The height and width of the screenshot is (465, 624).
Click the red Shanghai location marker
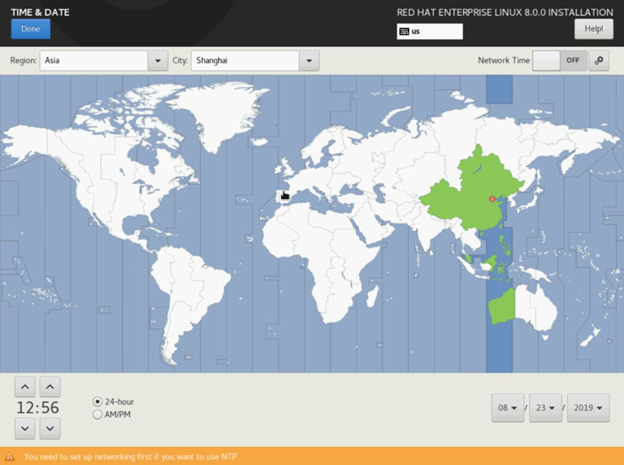coord(492,199)
